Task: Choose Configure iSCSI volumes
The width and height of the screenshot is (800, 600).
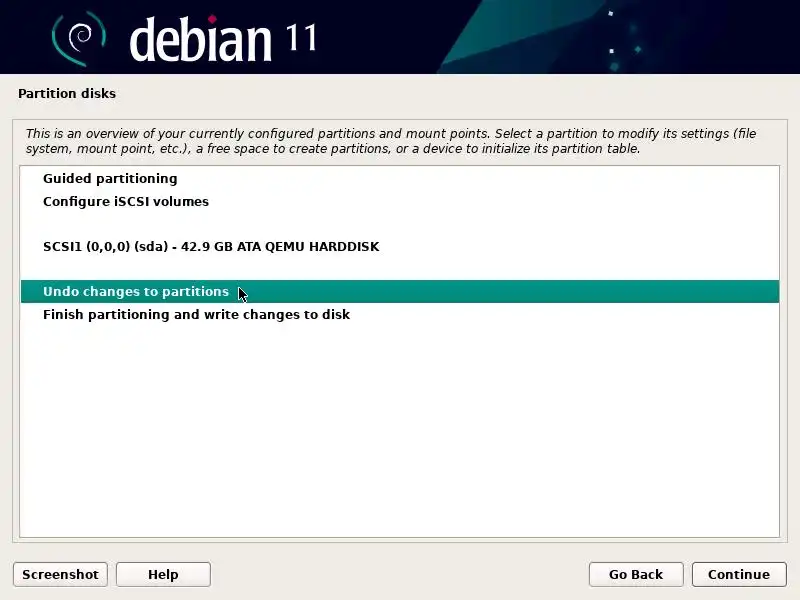Action: coord(399,202)
